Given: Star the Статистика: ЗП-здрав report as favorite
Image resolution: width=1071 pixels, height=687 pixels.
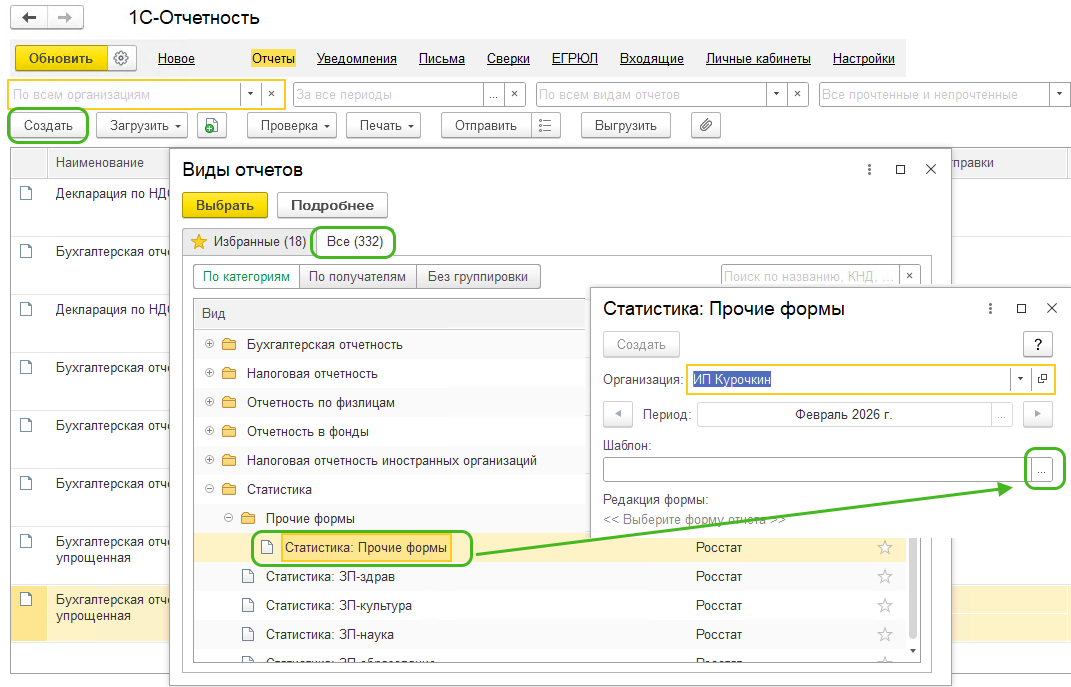Looking at the screenshot, I should (x=884, y=576).
